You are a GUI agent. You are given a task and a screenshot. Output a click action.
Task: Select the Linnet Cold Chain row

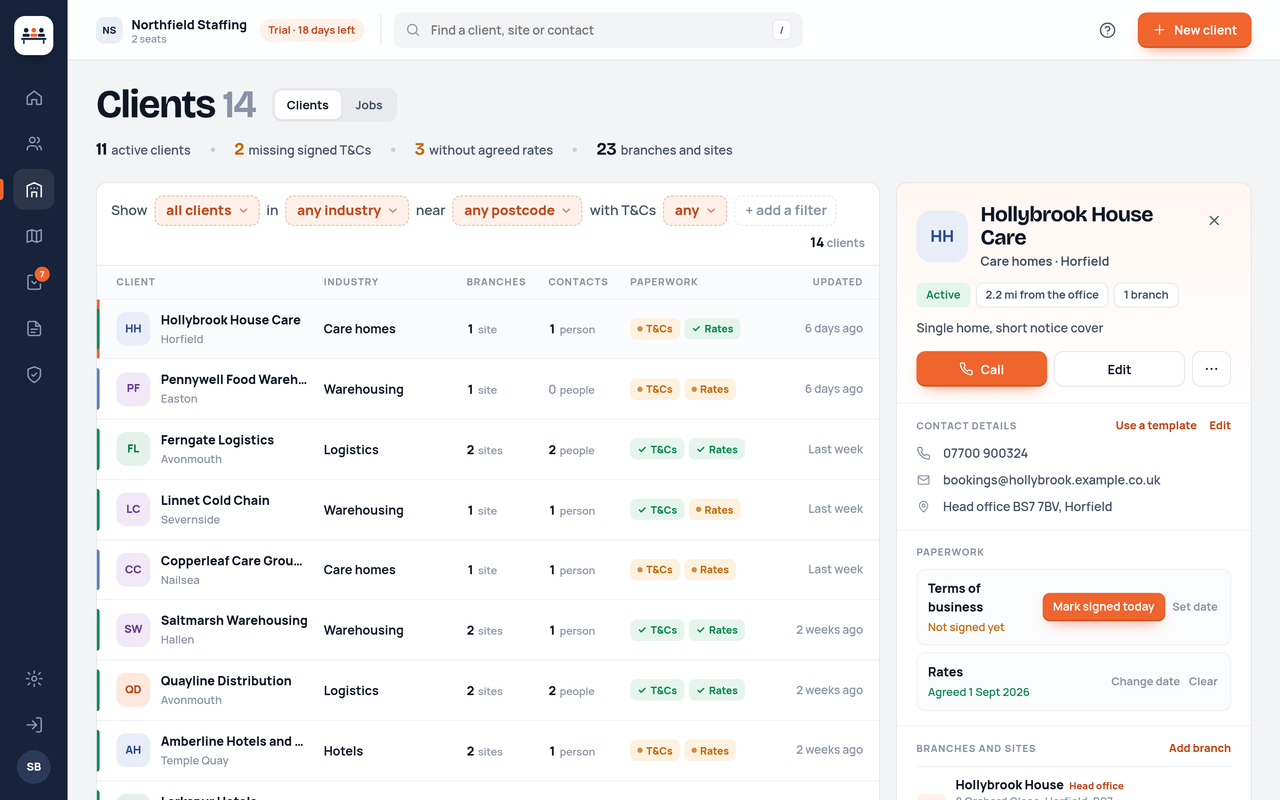coord(488,509)
